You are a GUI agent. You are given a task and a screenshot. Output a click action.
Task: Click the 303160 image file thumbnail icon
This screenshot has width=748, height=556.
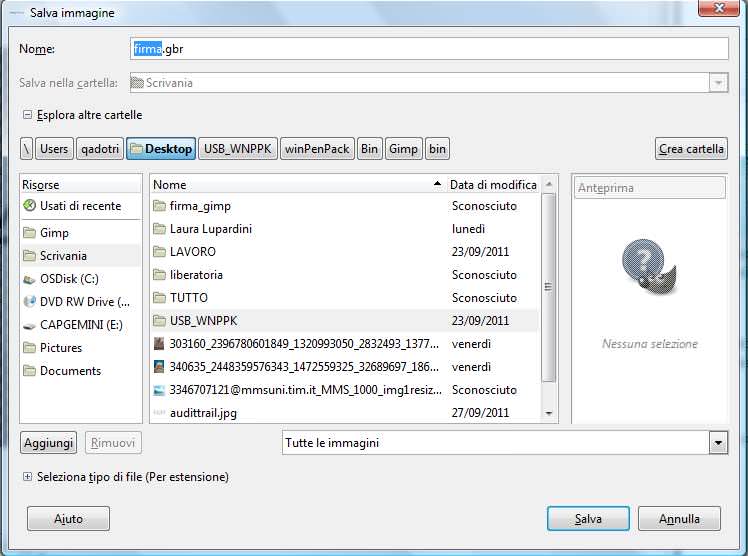click(159, 343)
